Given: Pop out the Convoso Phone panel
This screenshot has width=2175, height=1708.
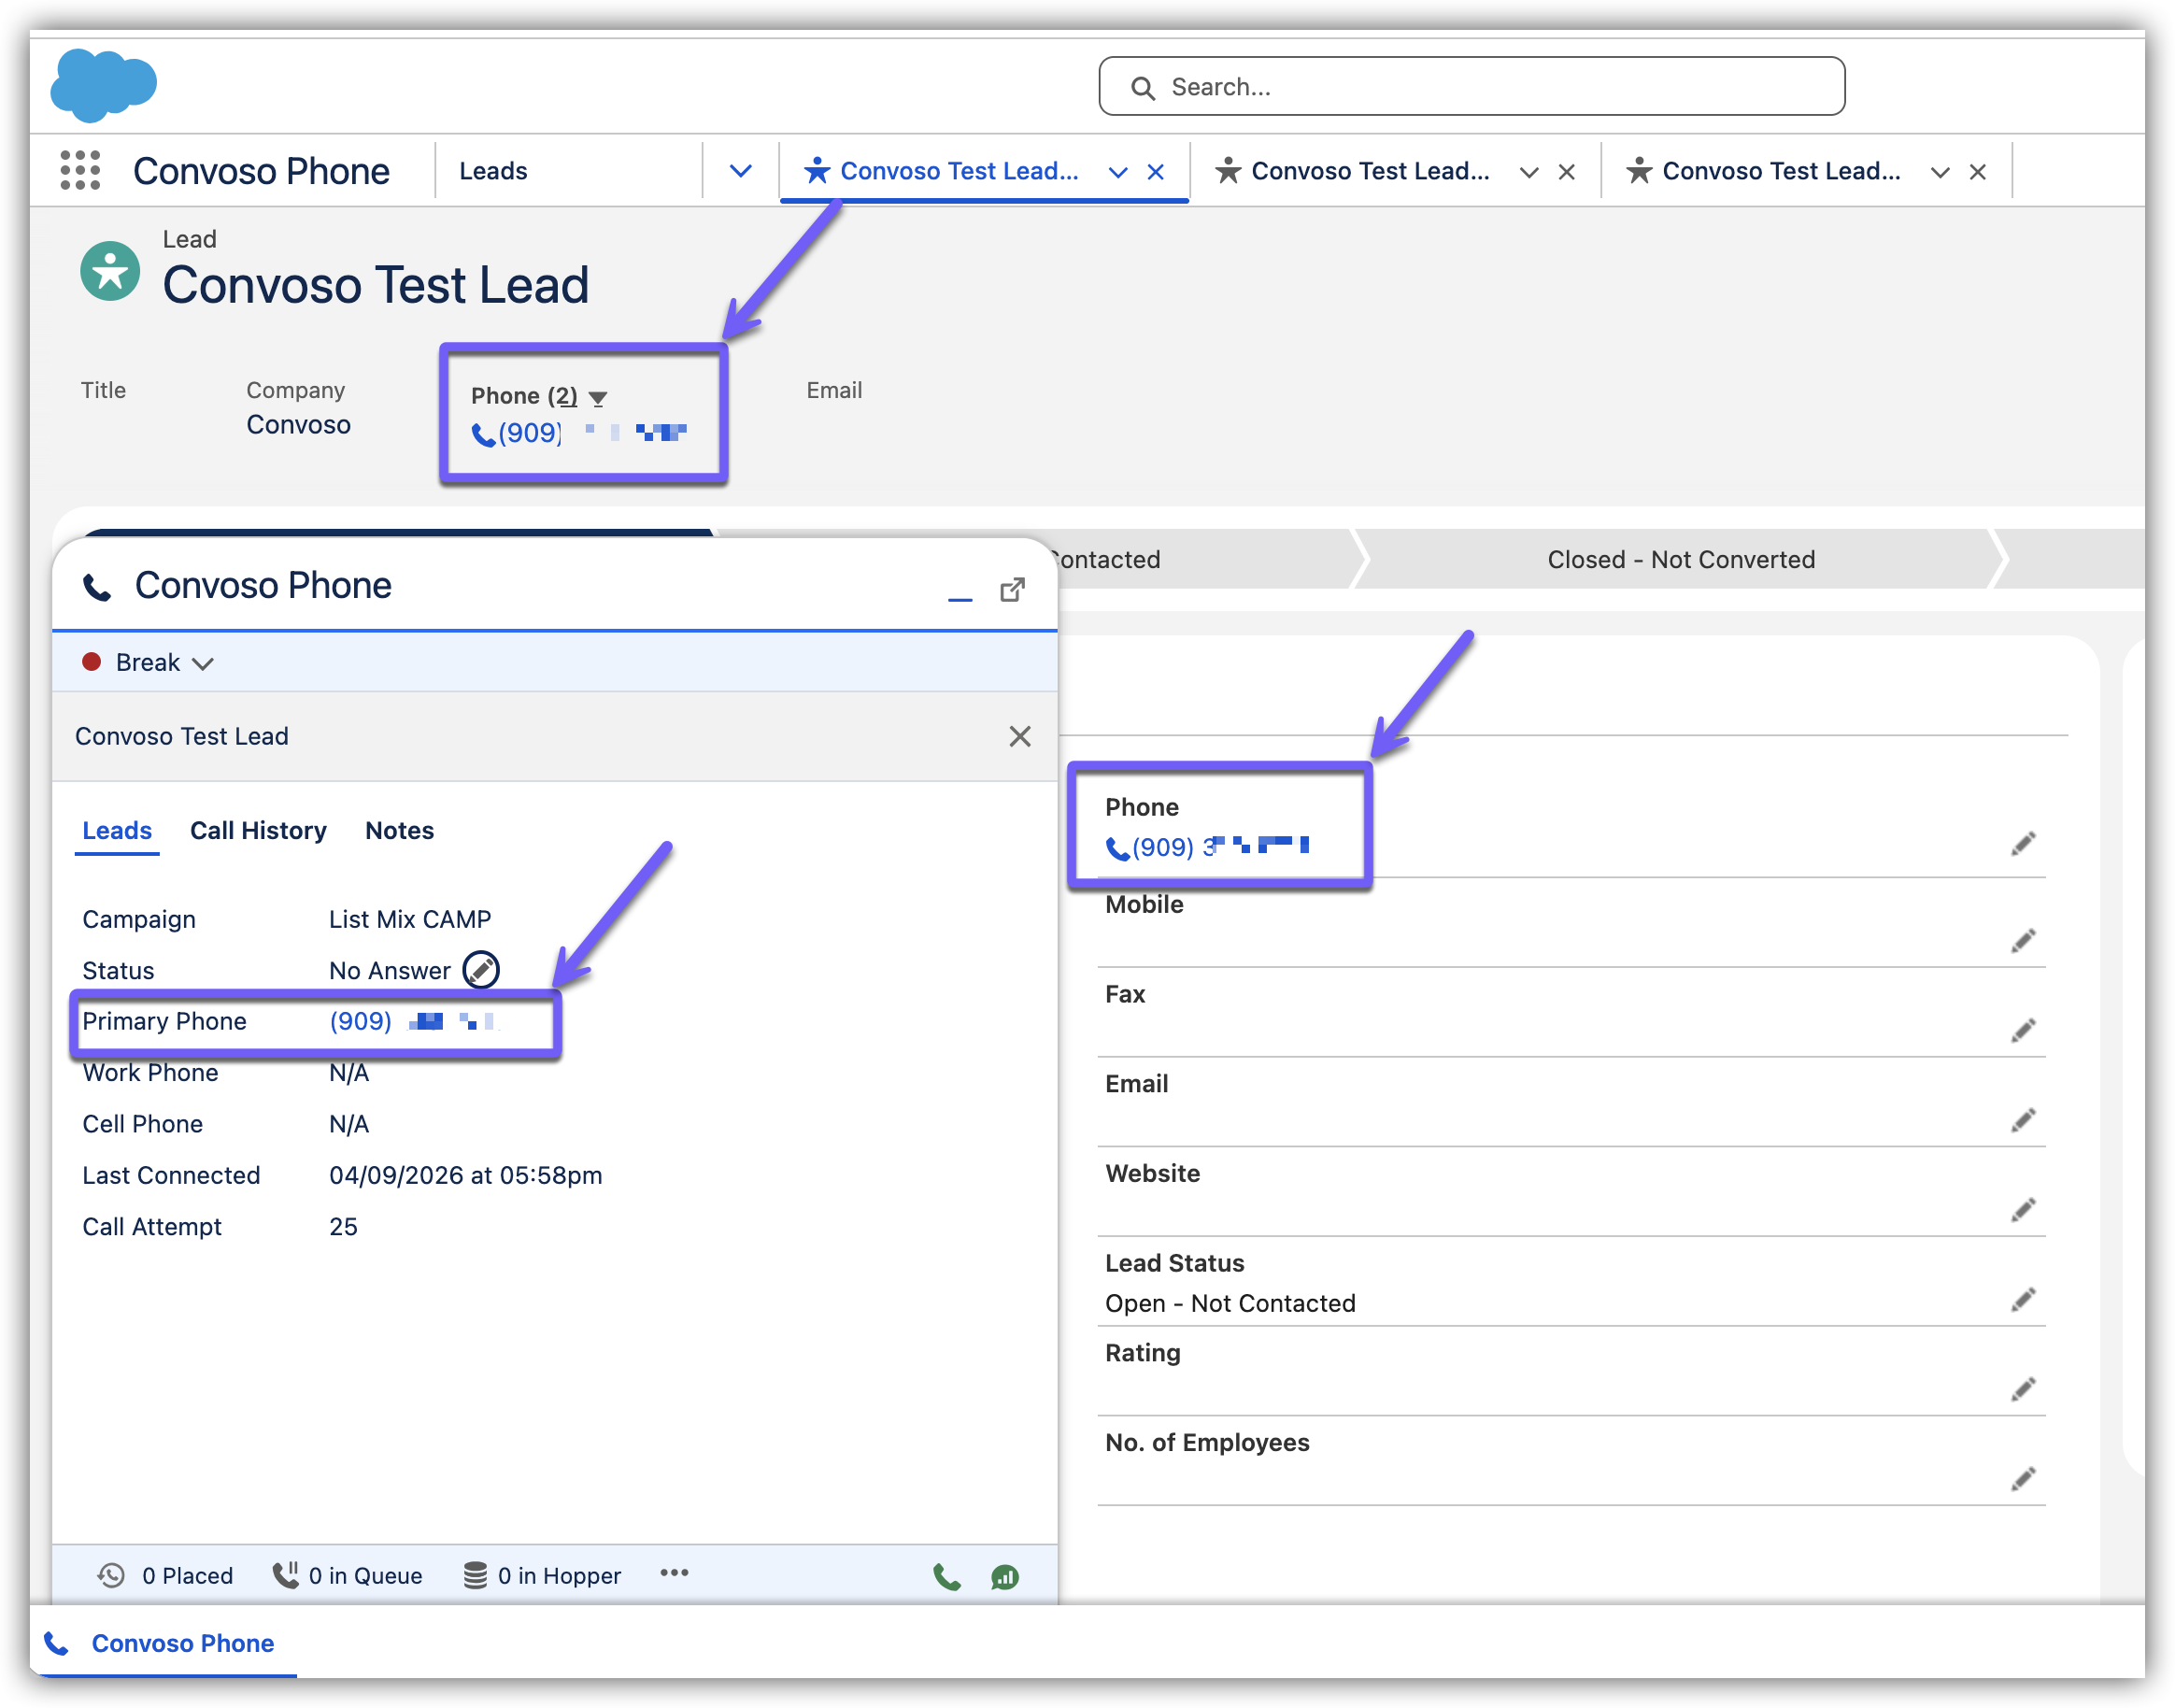Looking at the screenshot, I should (1012, 590).
